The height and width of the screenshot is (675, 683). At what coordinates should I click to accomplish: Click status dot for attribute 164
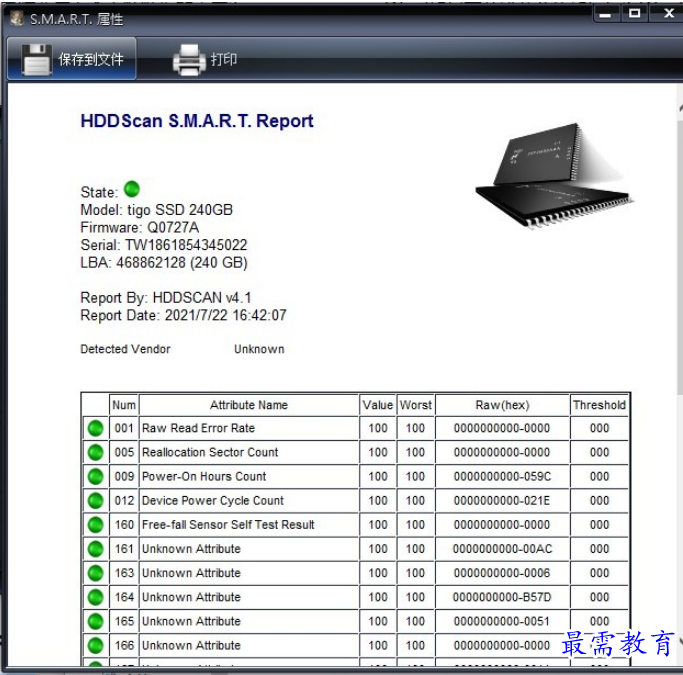(x=95, y=597)
